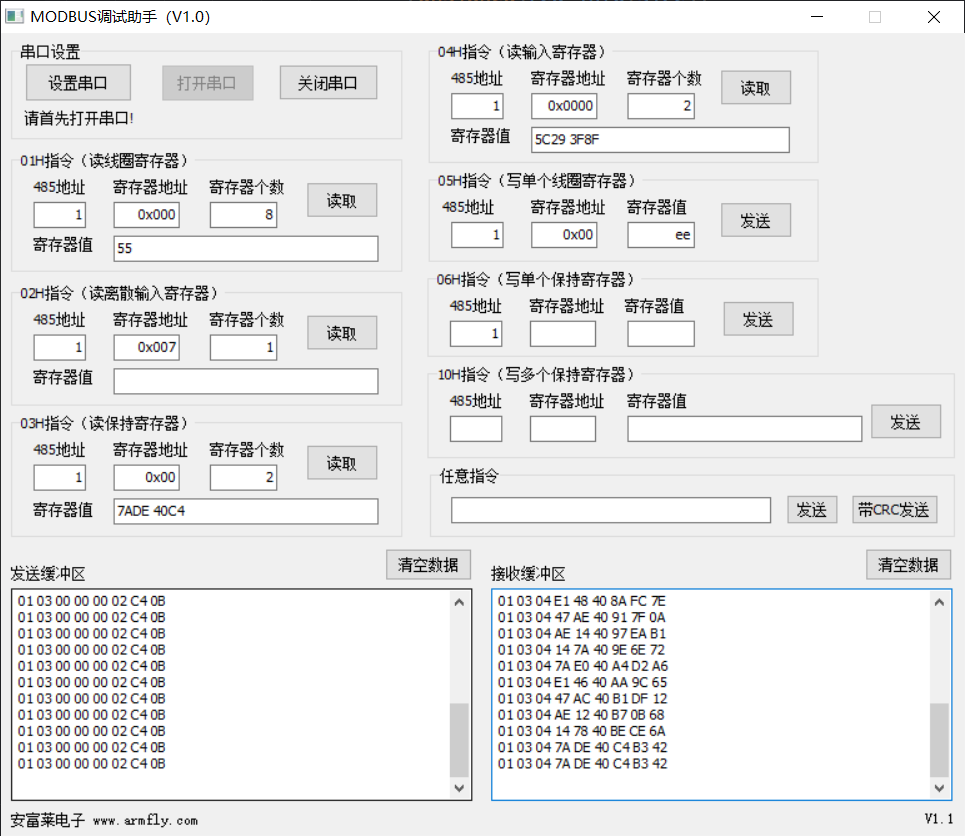Click the 关闭串口 button

pos(328,83)
